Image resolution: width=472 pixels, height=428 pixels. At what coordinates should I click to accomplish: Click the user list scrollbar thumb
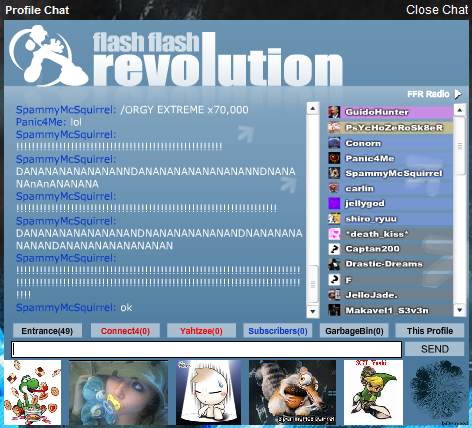coord(460,146)
